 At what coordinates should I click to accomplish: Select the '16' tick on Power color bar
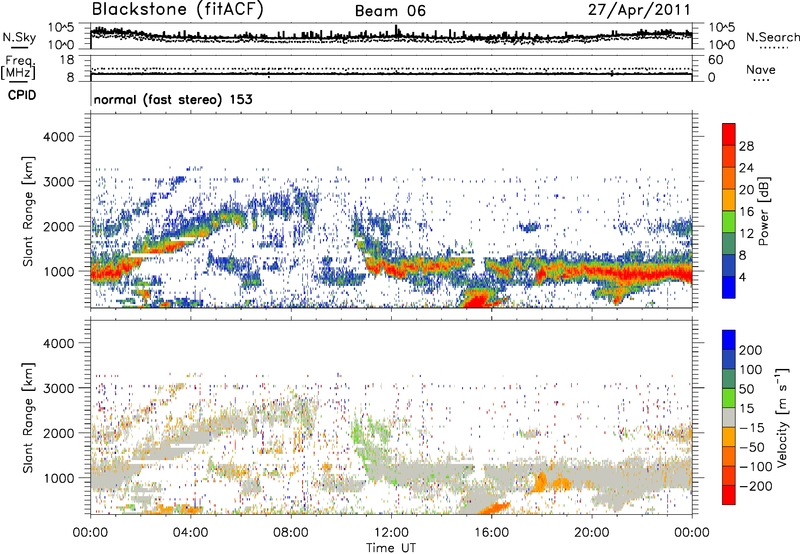coord(746,212)
